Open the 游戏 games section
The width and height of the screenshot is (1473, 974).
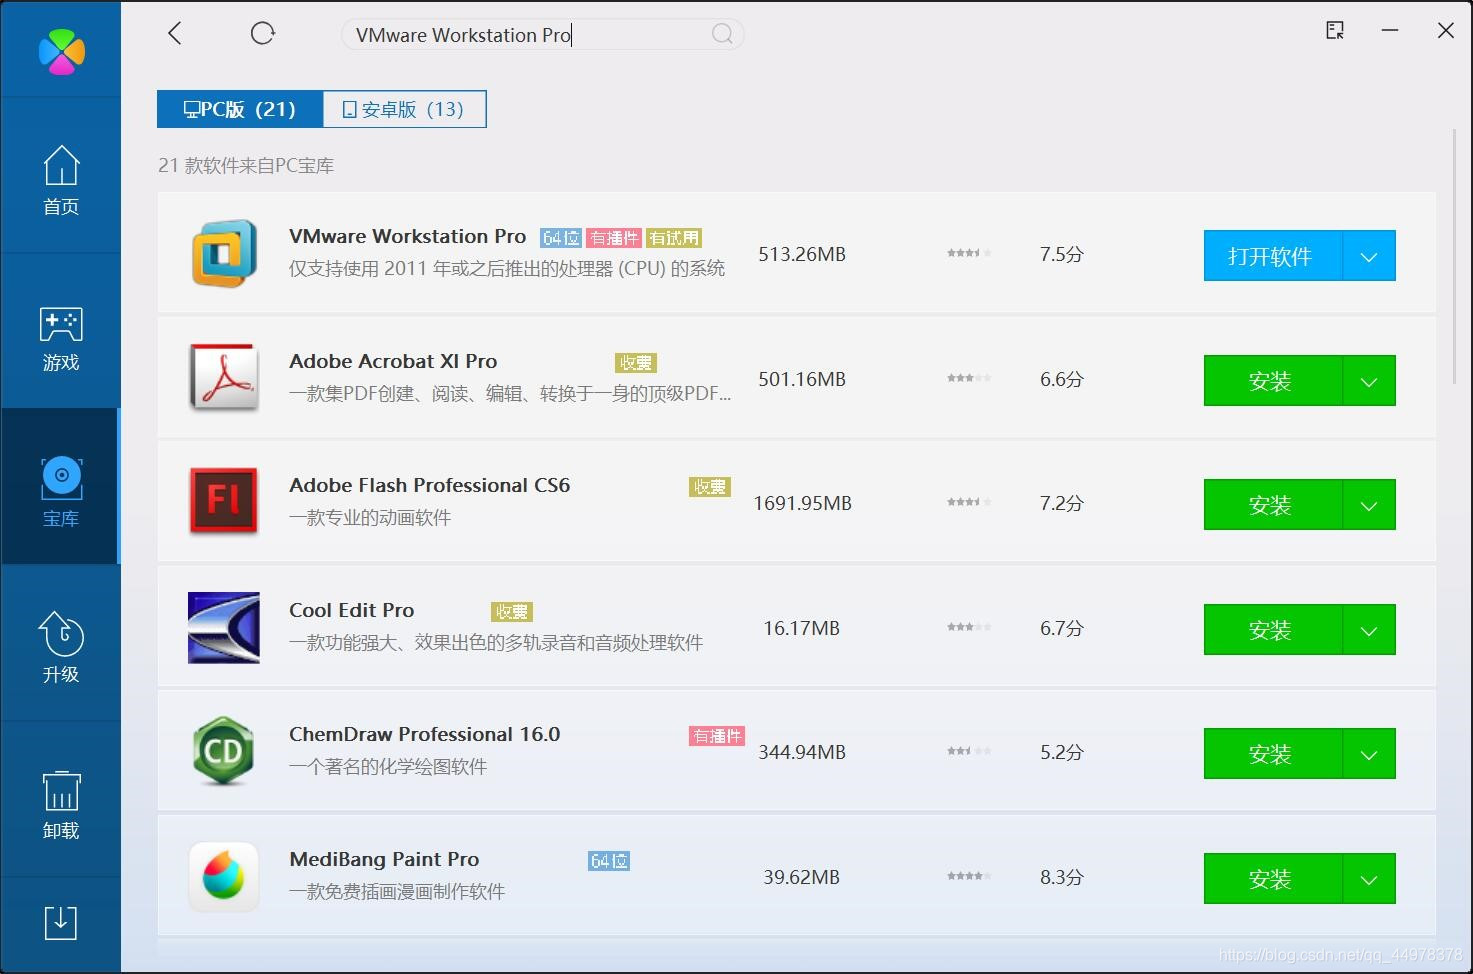coord(61,338)
